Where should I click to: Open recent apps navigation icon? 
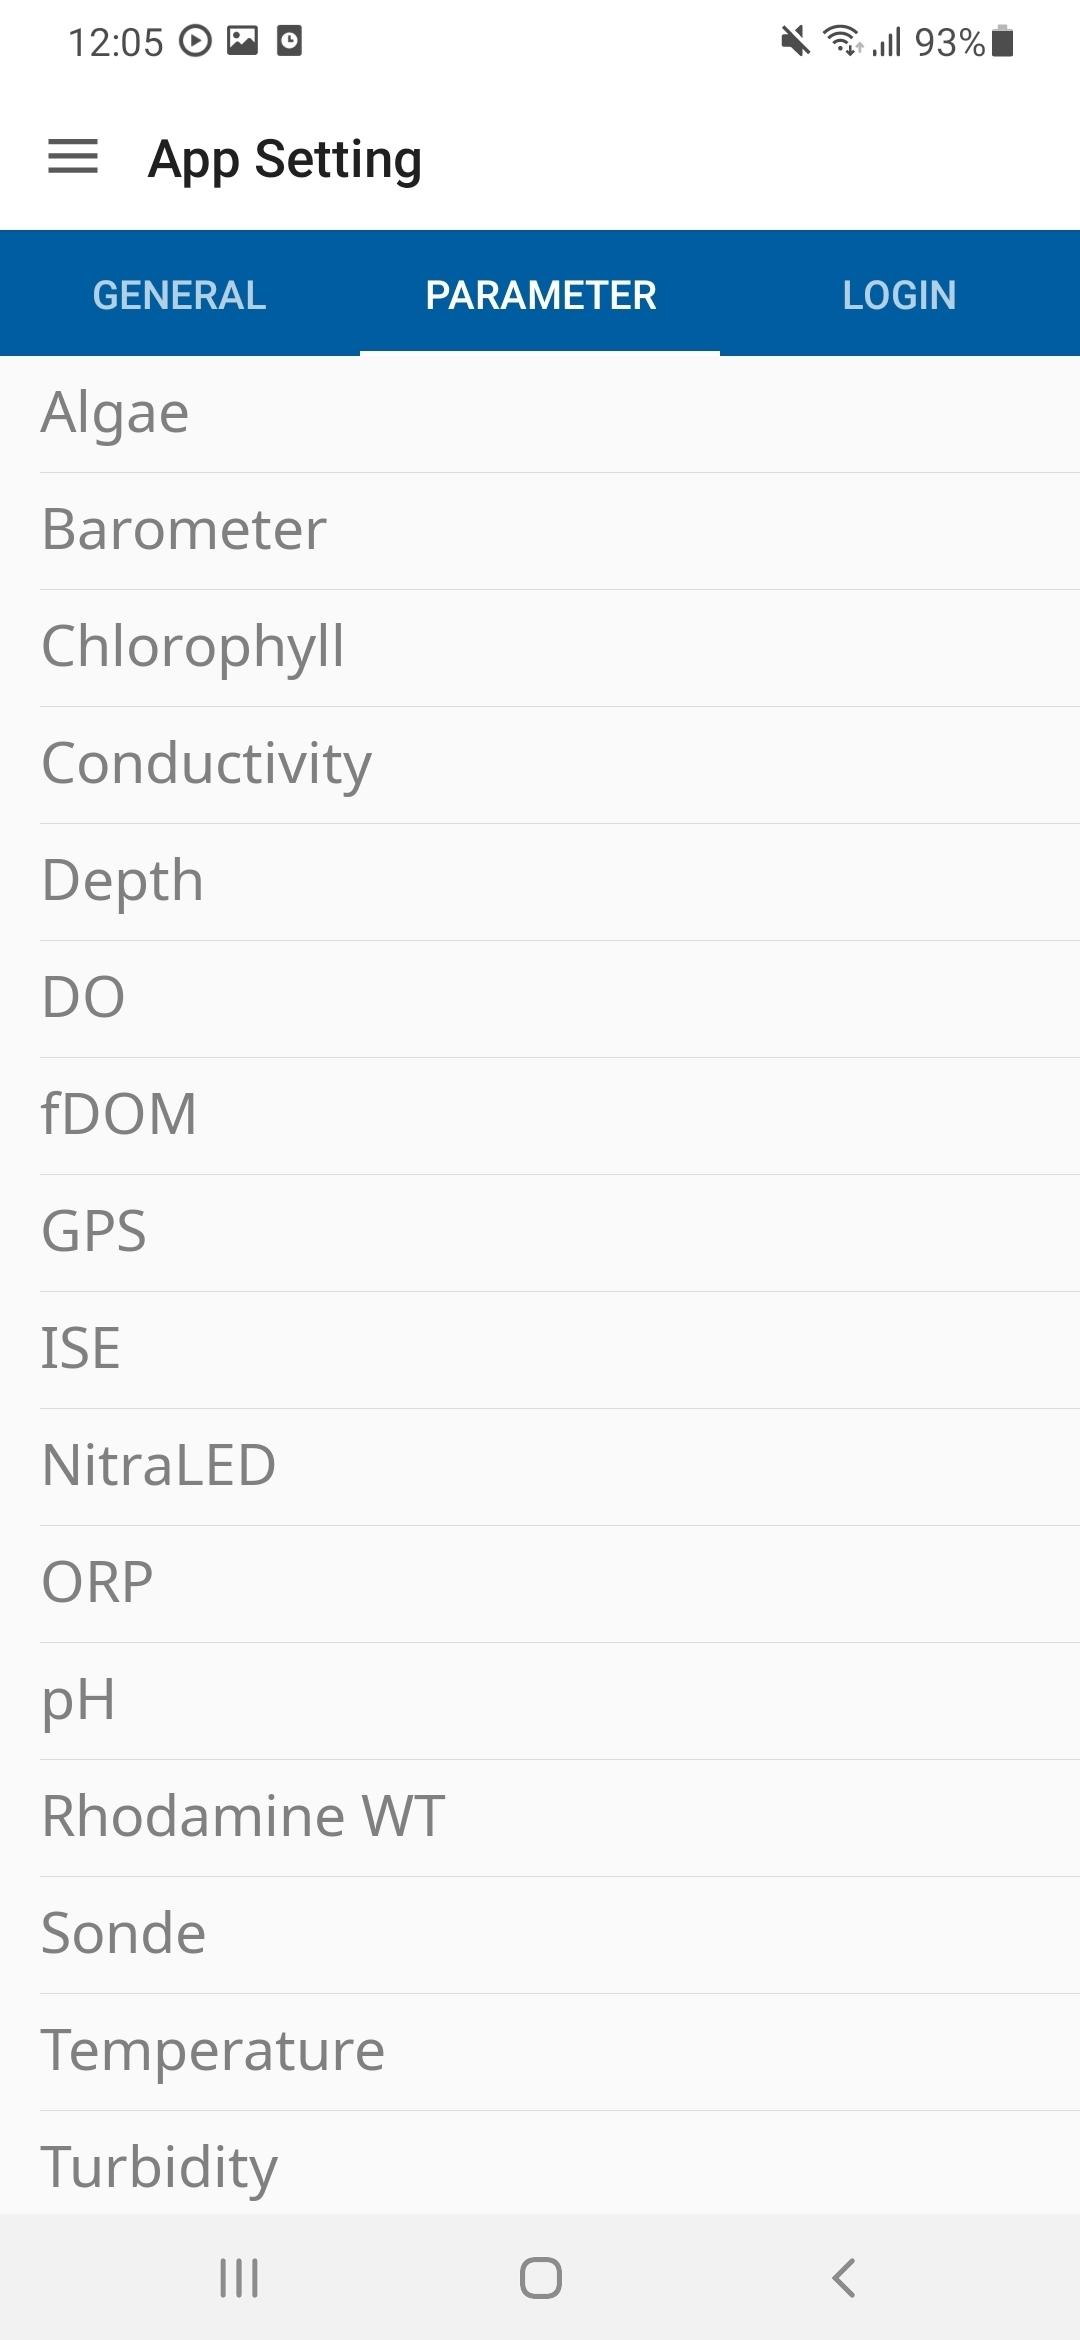(x=239, y=2278)
